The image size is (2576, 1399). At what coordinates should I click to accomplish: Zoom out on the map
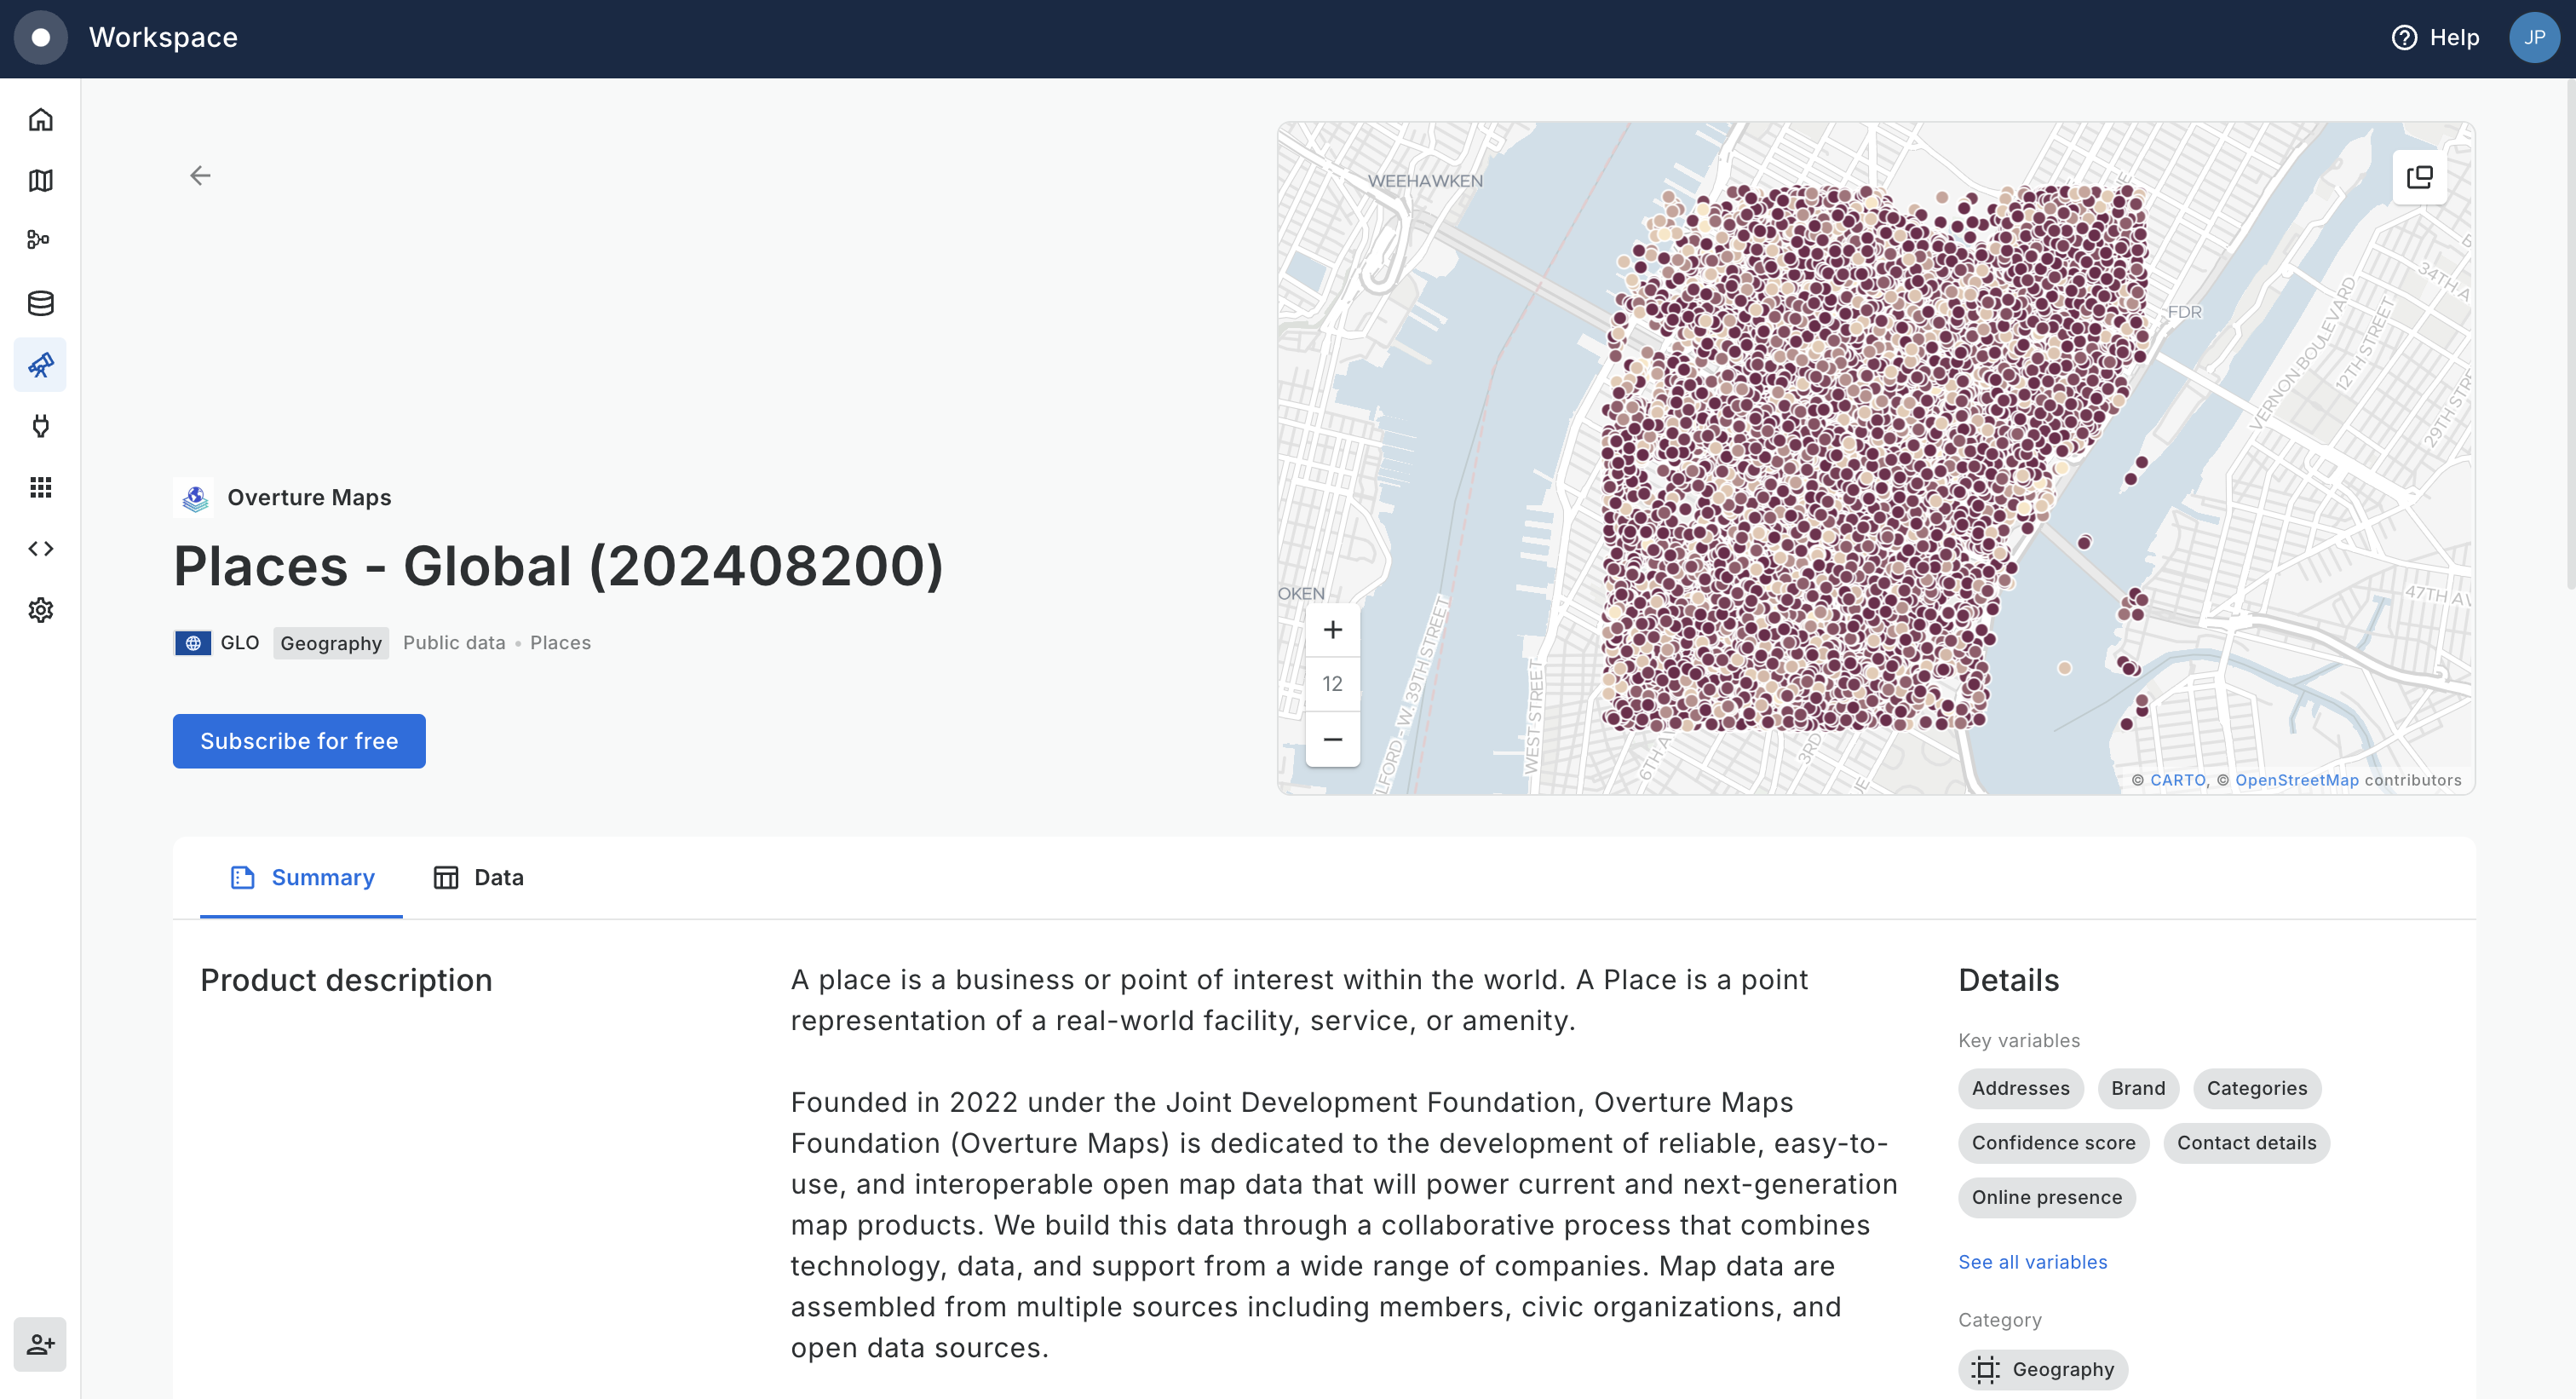[x=1332, y=740]
